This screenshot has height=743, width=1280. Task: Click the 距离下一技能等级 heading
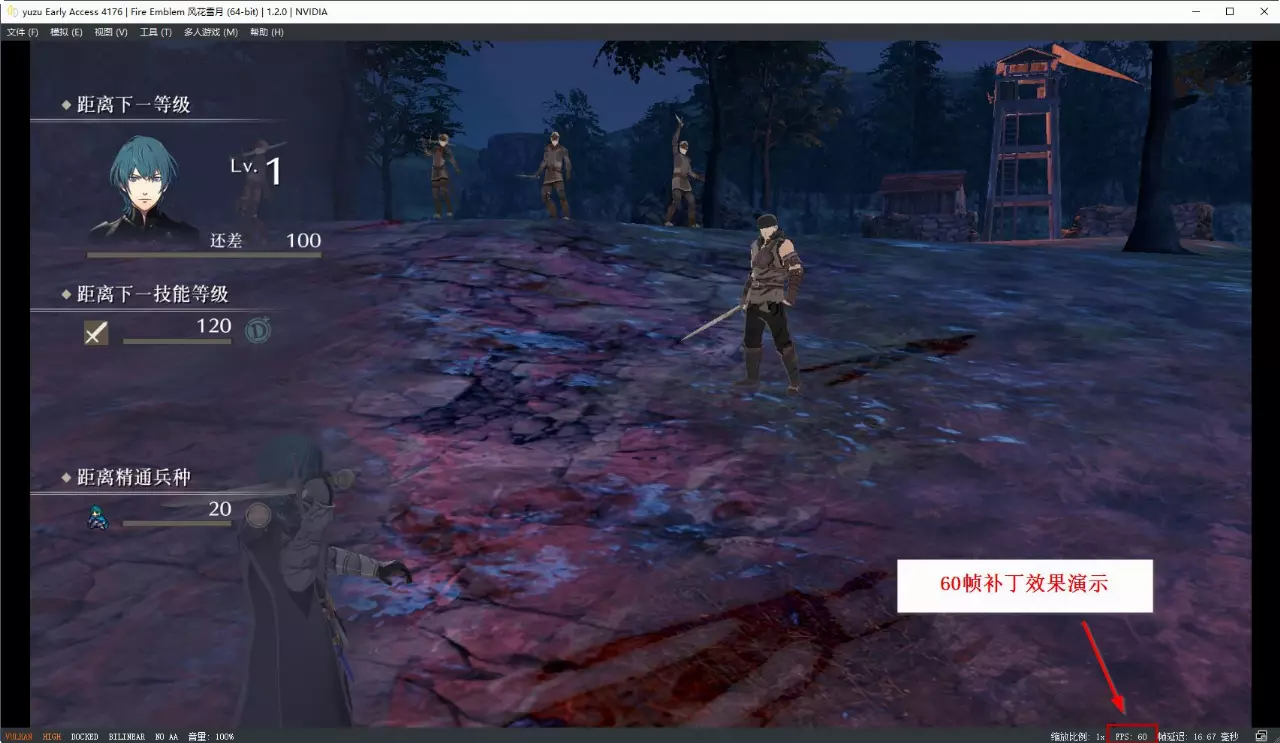click(x=153, y=294)
